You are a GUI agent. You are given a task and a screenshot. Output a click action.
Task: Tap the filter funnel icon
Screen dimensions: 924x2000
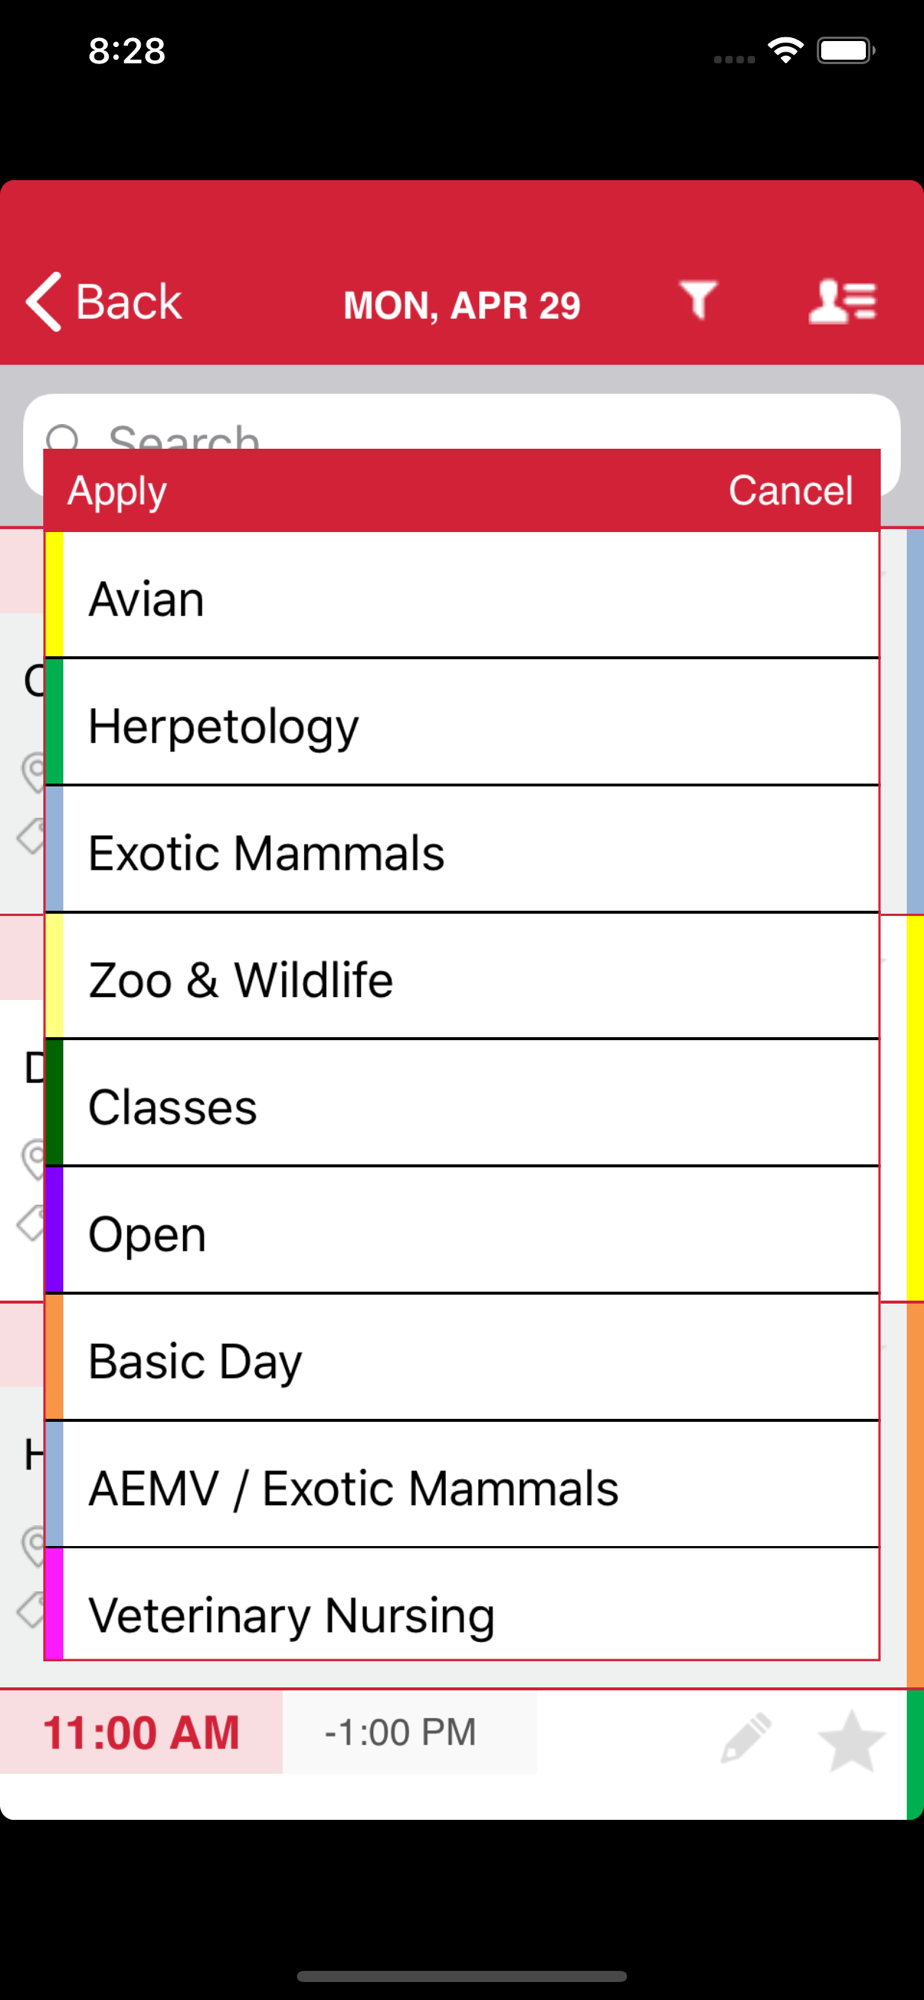tap(699, 300)
